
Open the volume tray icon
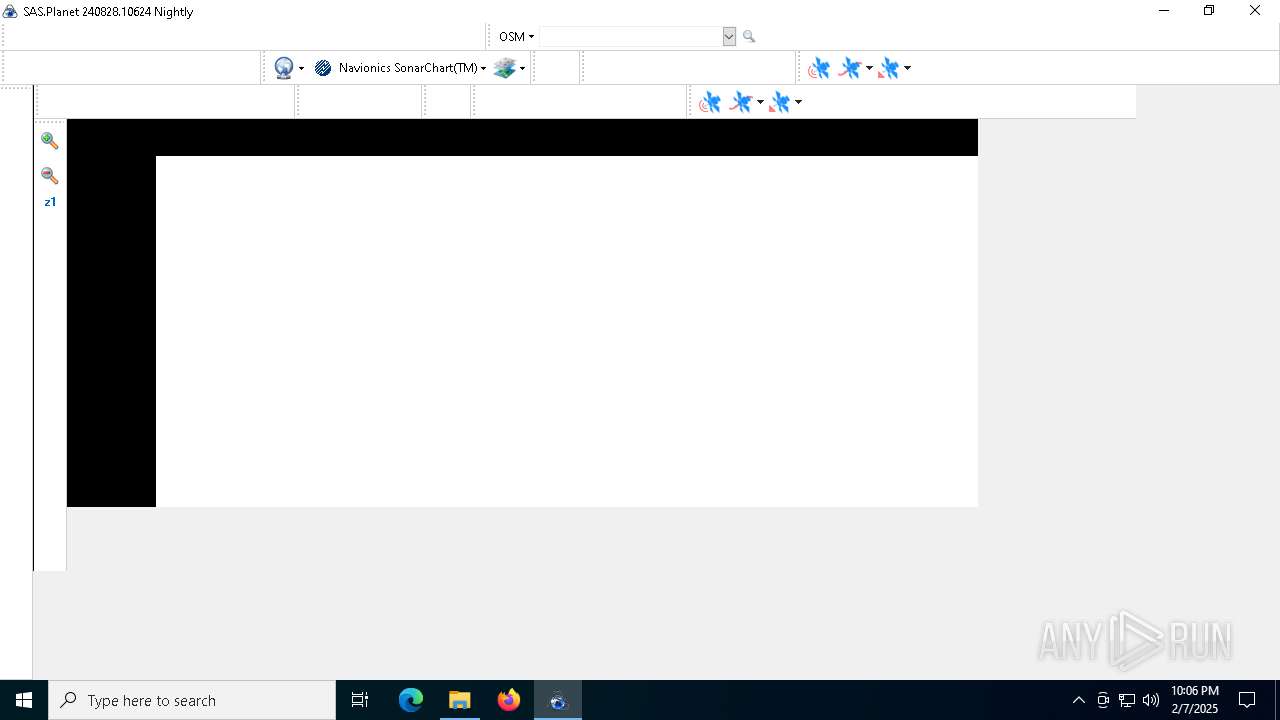1151,700
